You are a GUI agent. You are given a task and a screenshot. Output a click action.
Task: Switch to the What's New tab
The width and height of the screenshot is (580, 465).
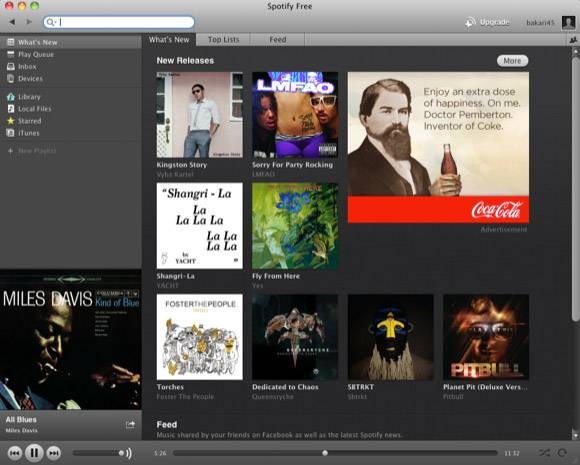(169, 40)
